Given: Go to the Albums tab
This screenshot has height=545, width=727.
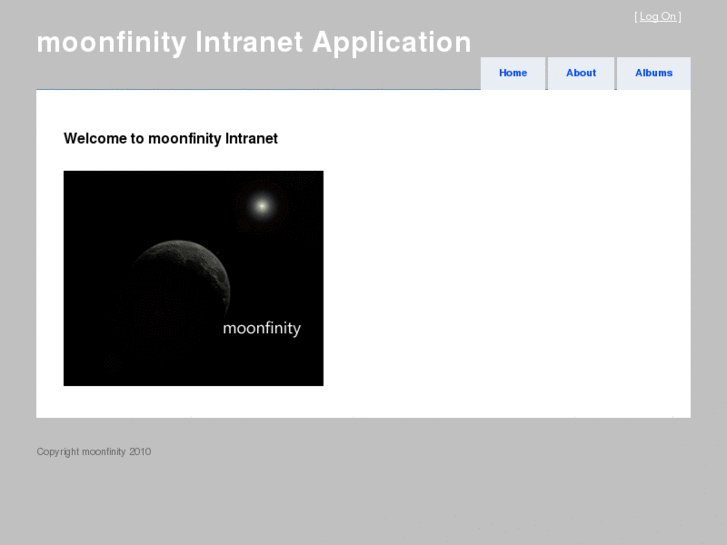Looking at the screenshot, I should pos(654,73).
